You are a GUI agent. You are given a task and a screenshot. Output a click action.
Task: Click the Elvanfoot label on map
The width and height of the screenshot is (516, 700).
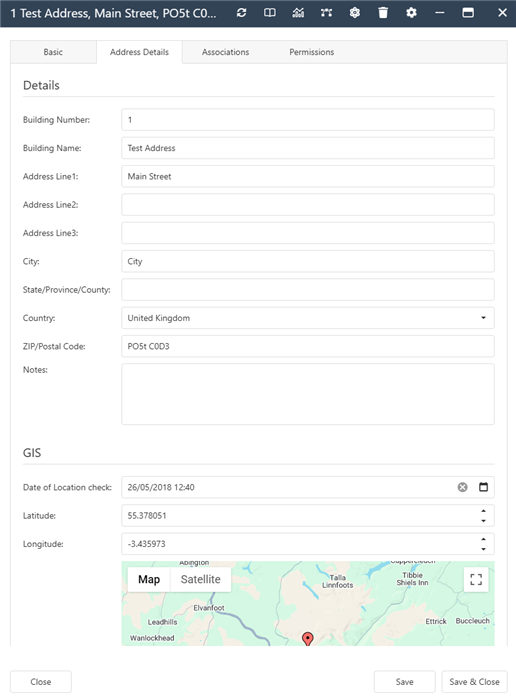(x=209, y=608)
